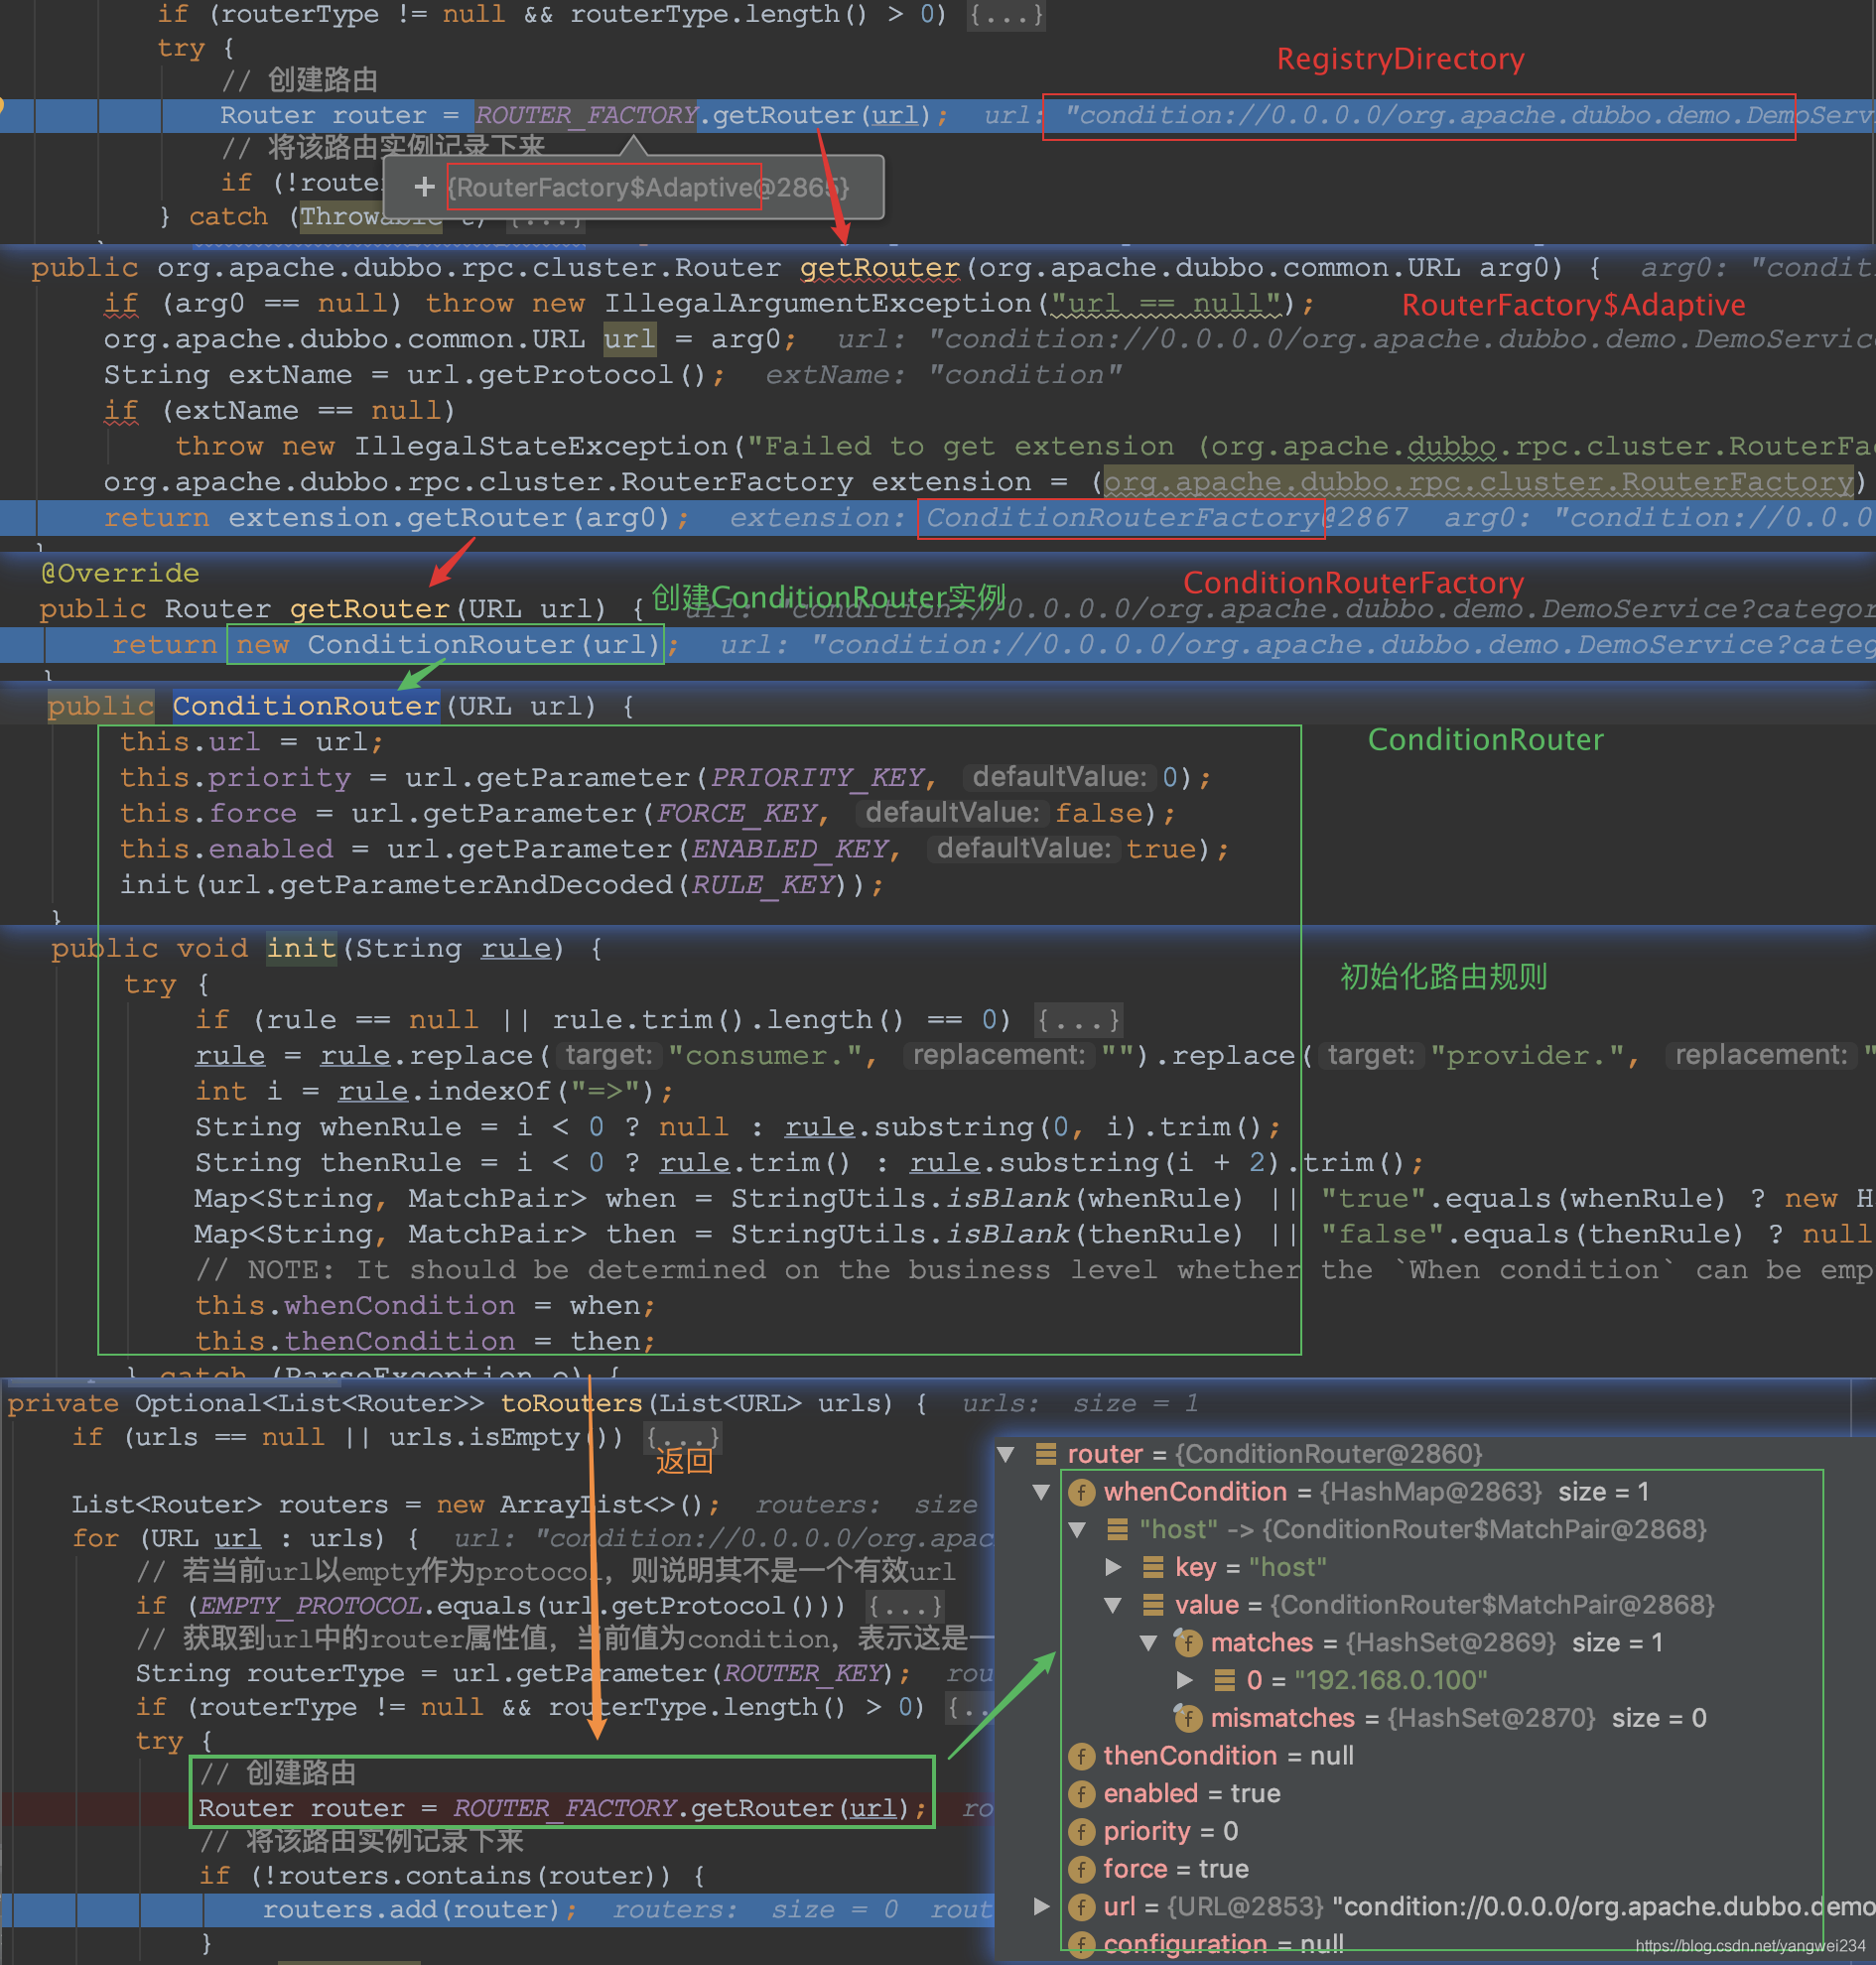
Task: Click RULE_KEY constant in init call
Action: (x=763, y=885)
